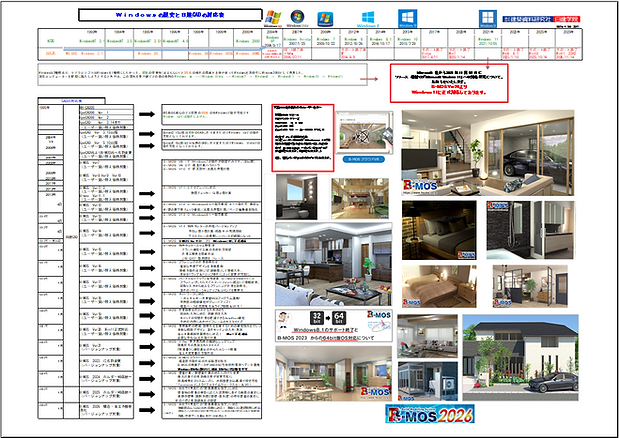619x438 pixels.
Task: Click the 64 bit icon in the banner
Action: tap(339, 317)
